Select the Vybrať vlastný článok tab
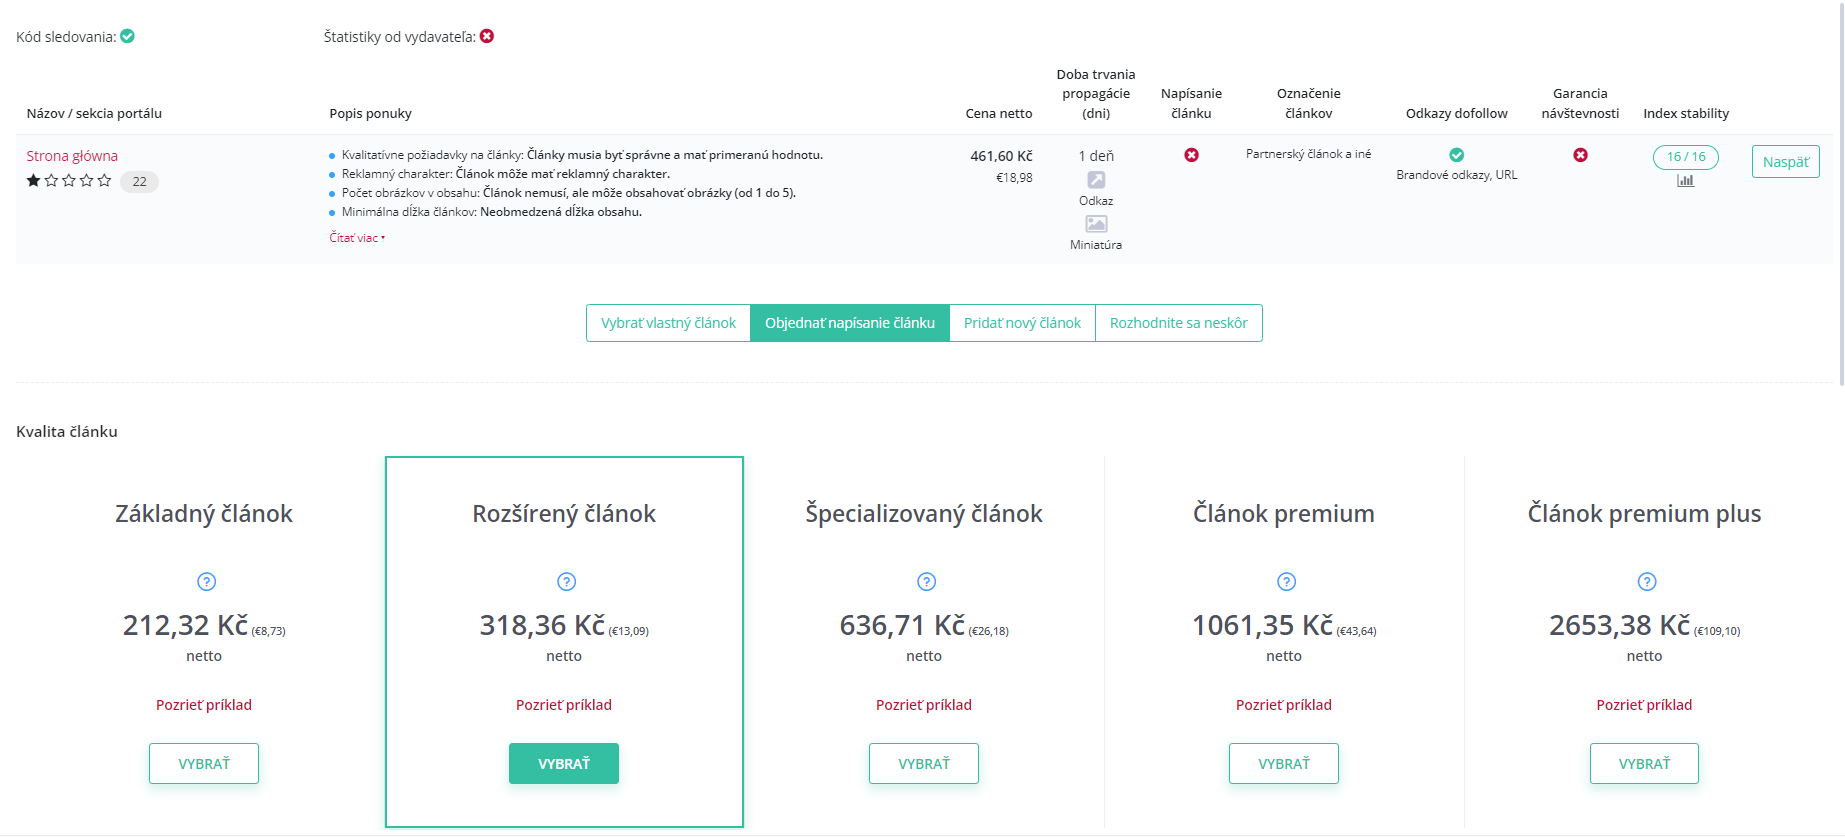This screenshot has width=1845, height=838. [x=668, y=323]
